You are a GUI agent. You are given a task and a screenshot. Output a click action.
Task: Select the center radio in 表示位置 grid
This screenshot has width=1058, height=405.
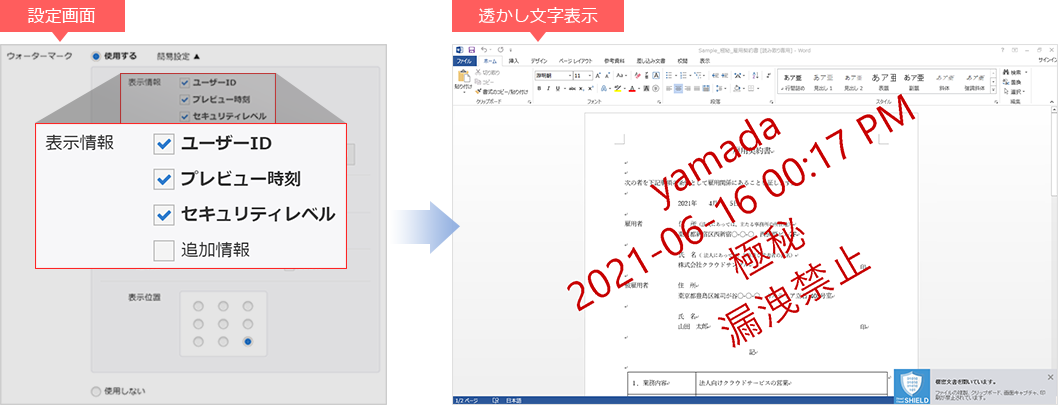point(223,324)
